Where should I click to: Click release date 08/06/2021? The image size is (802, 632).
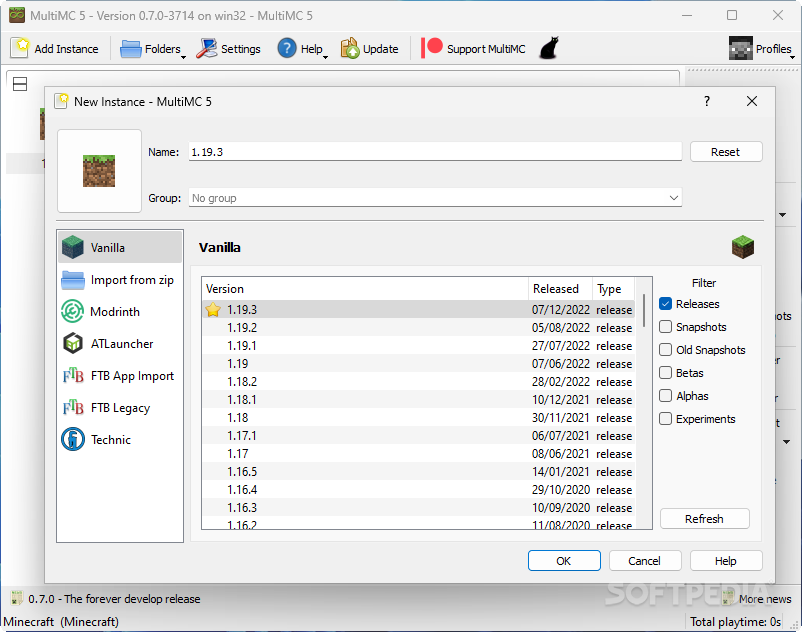pos(561,454)
